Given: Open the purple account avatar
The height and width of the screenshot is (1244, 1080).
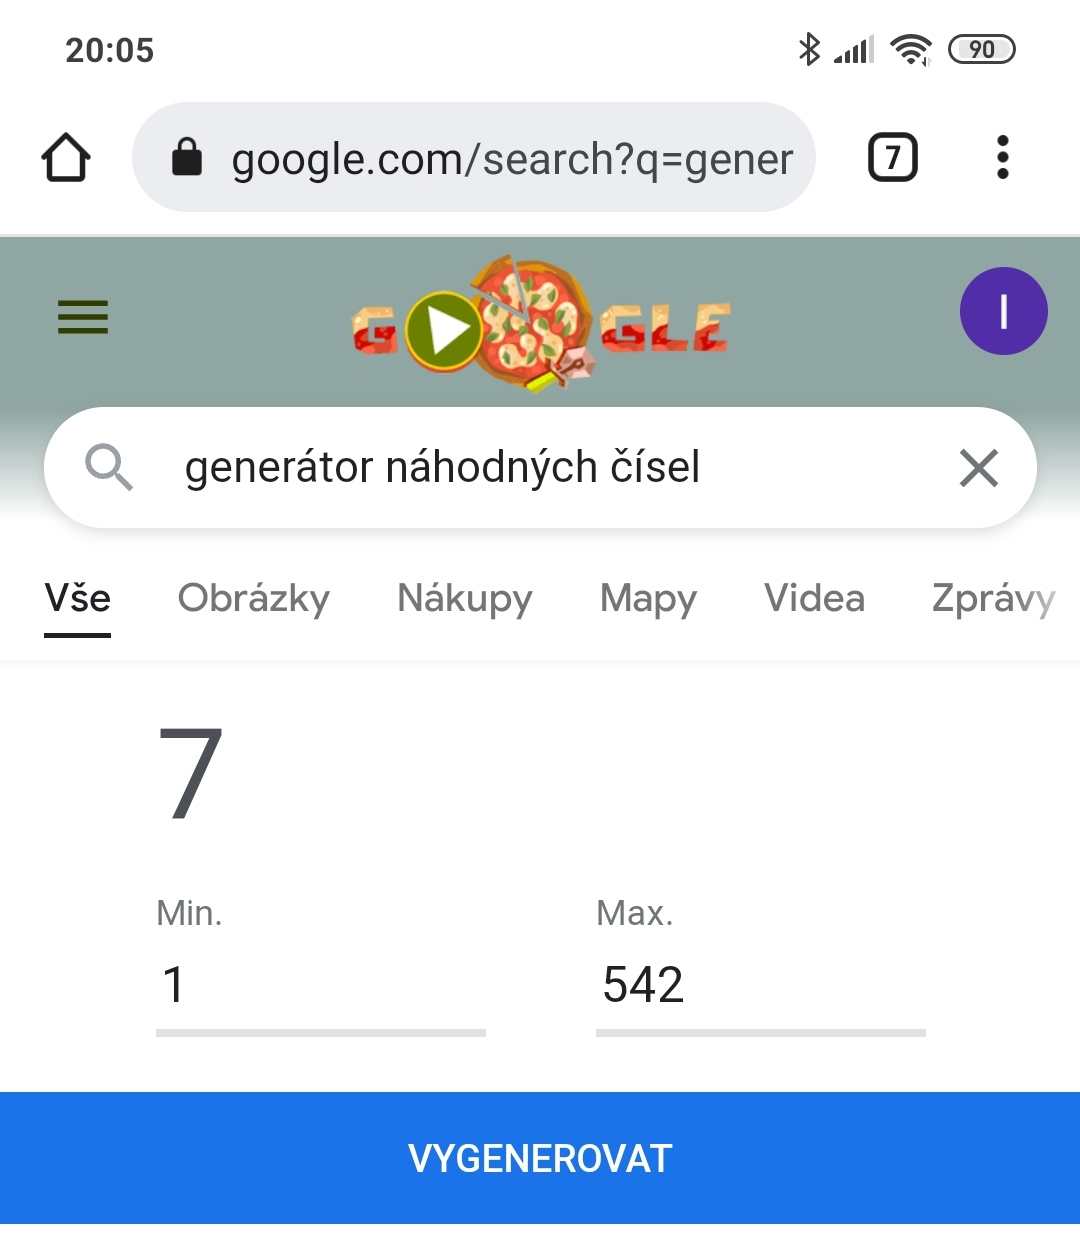Looking at the screenshot, I should point(1003,311).
